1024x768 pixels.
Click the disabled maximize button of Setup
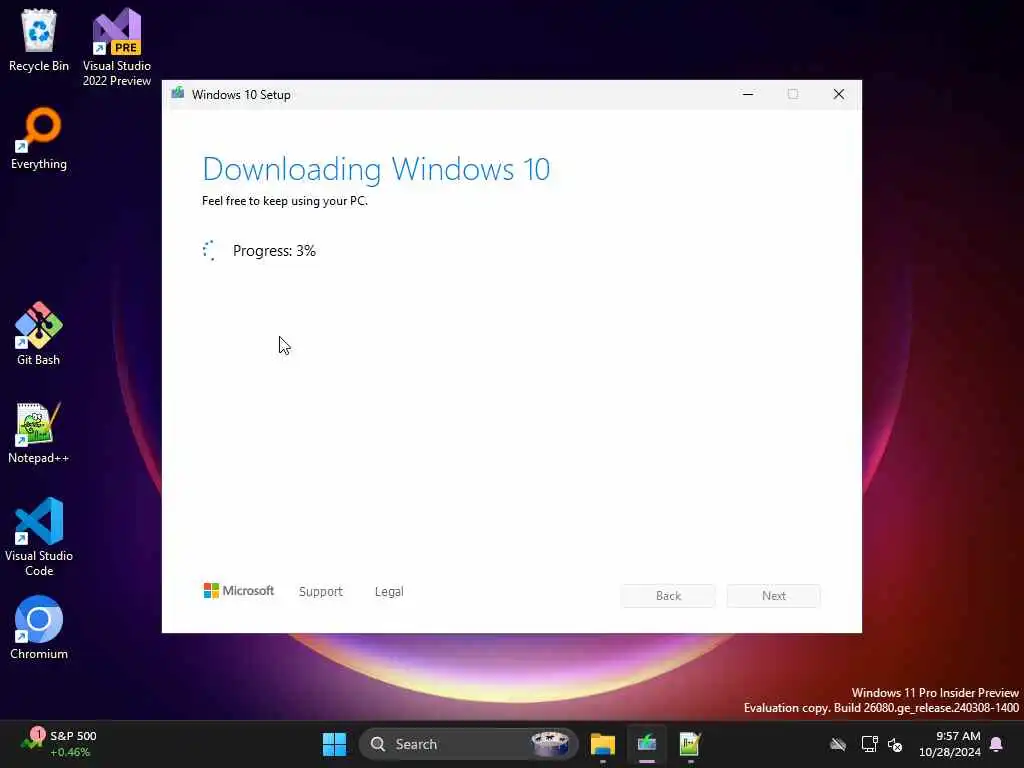(x=793, y=94)
